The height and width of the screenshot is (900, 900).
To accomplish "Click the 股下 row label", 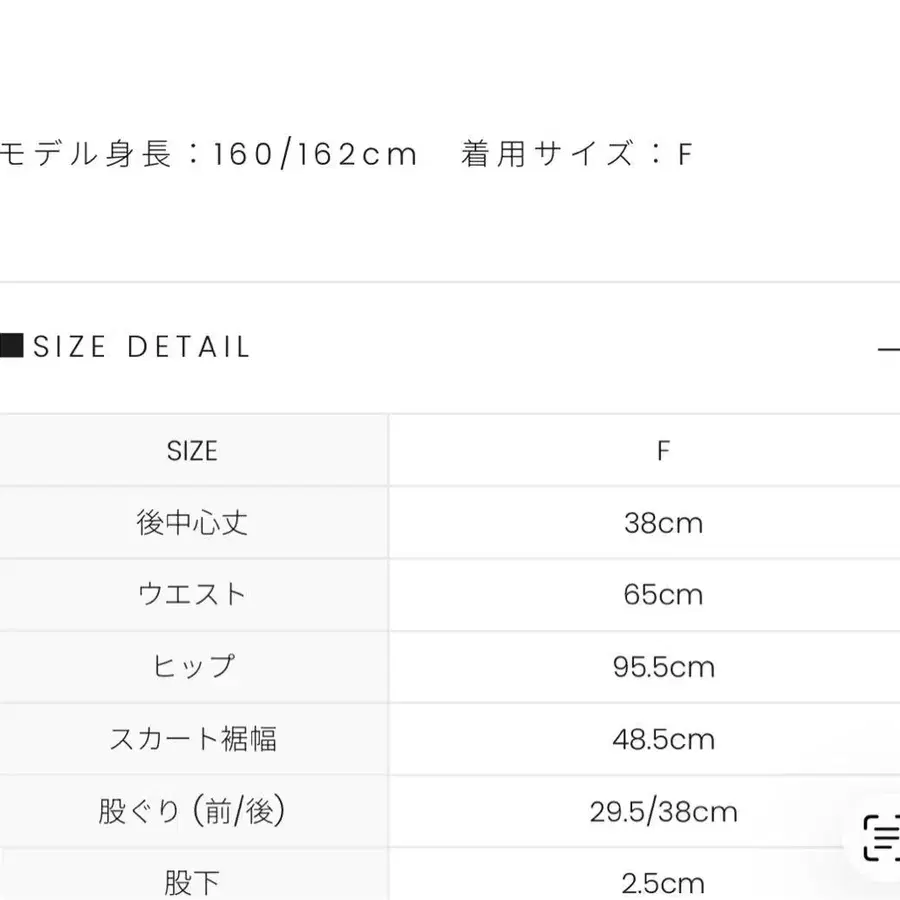I will 192,883.
